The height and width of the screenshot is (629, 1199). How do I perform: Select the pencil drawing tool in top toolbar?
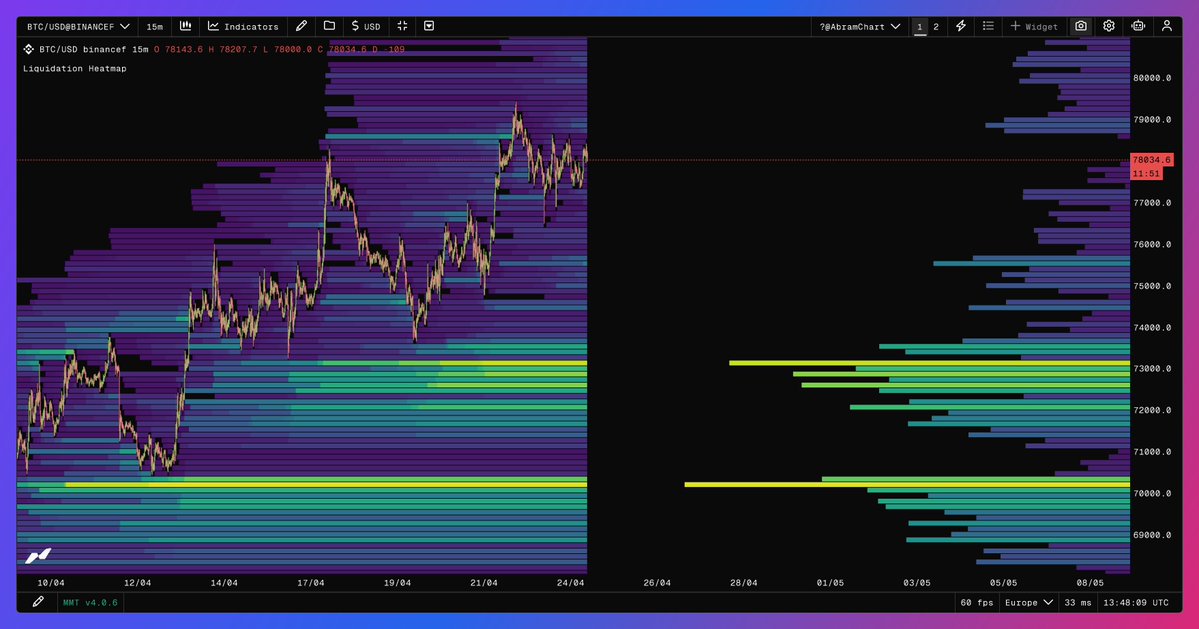pos(301,26)
